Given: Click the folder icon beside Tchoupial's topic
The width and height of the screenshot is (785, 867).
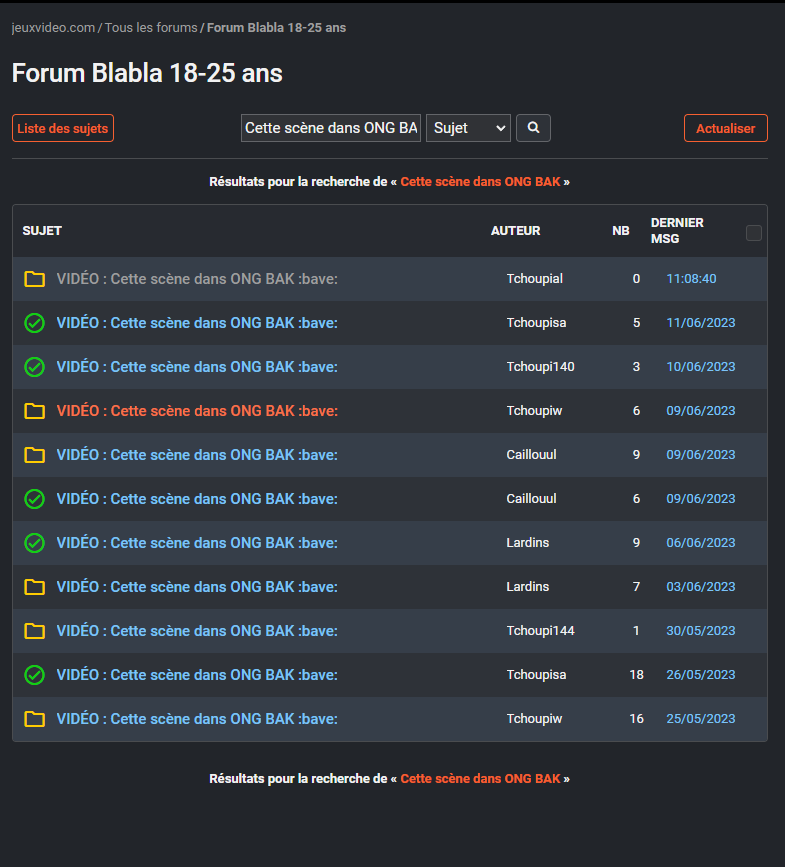Looking at the screenshot, I should pyautogui.click(x=35, y=279).
